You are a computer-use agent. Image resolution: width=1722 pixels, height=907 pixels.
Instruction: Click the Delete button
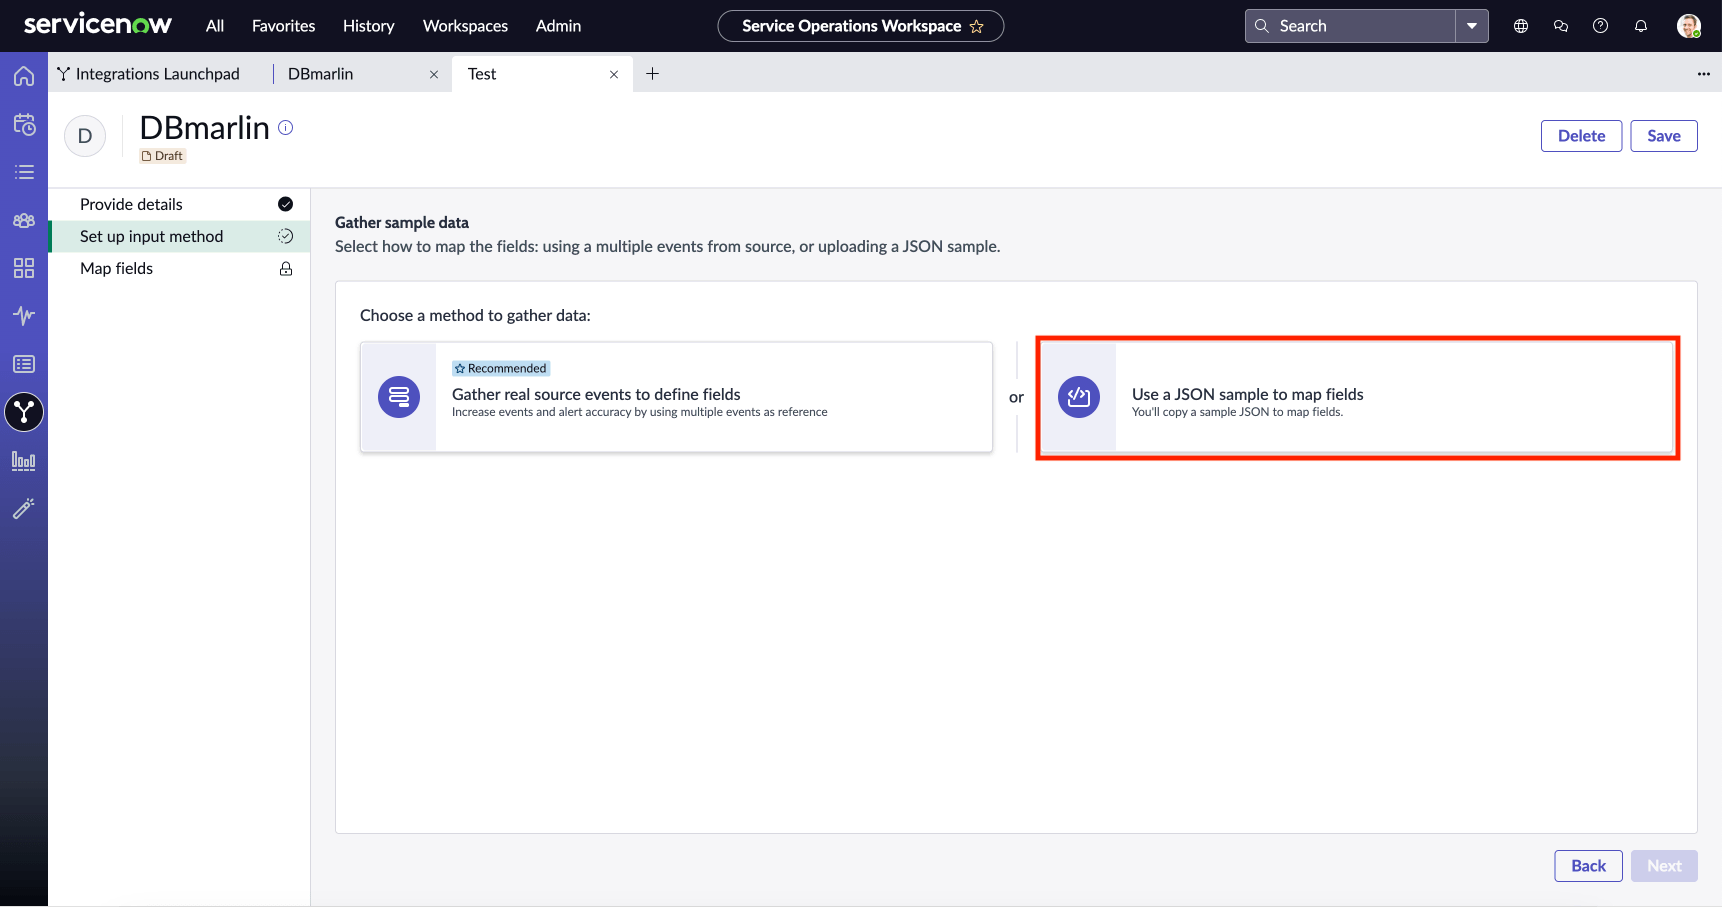pos(1581,136)
